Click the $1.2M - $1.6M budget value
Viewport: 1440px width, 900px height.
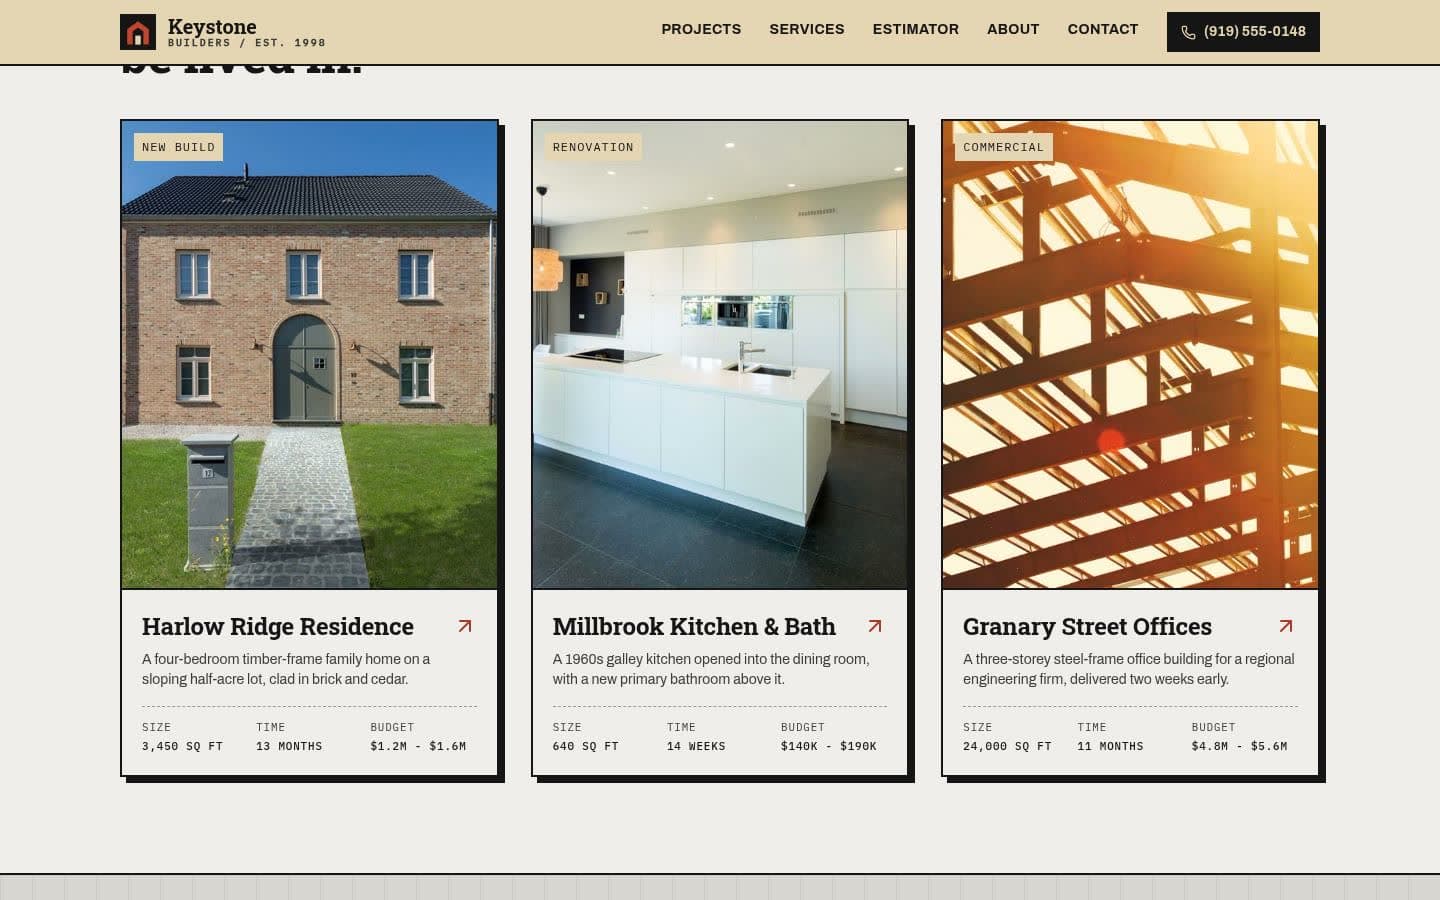pyautogui.click(x=418, y=746)
